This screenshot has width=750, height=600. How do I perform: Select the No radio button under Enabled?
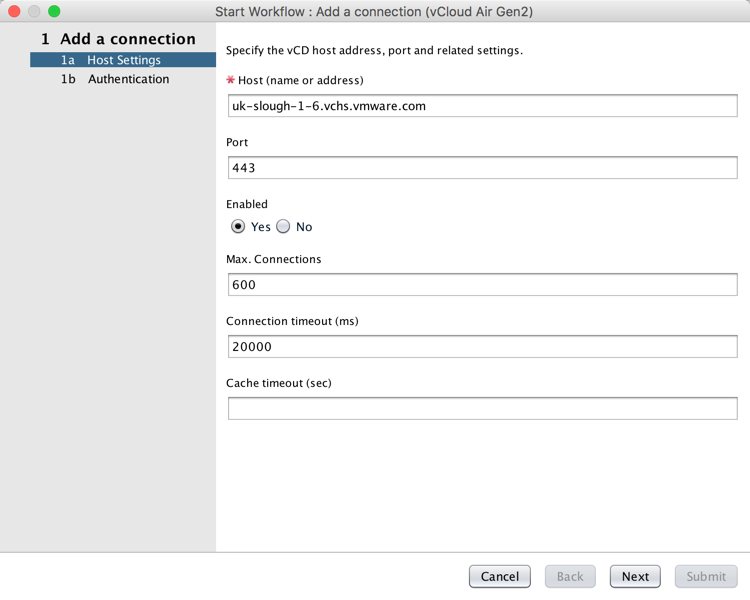[283, 226]
